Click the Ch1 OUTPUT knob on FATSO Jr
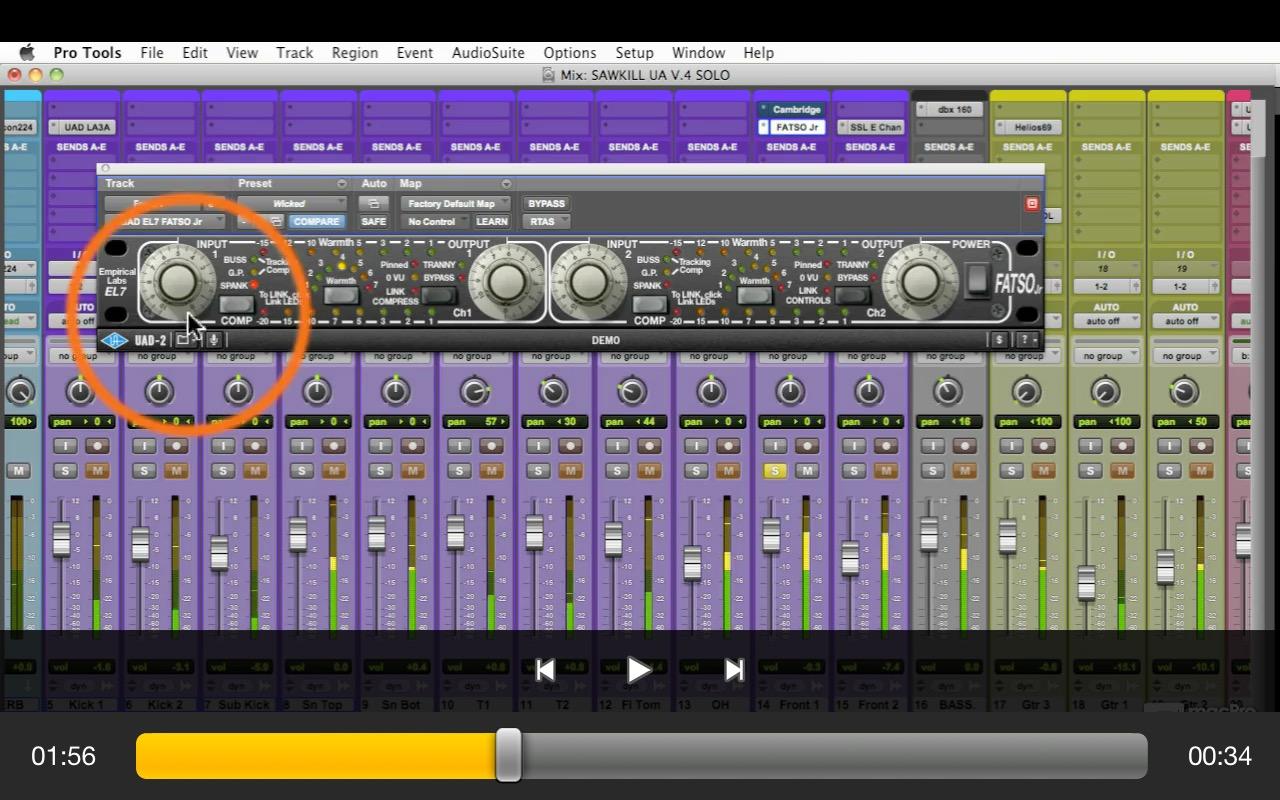The height and width of the screenshot is (800, 1280). 506,282
